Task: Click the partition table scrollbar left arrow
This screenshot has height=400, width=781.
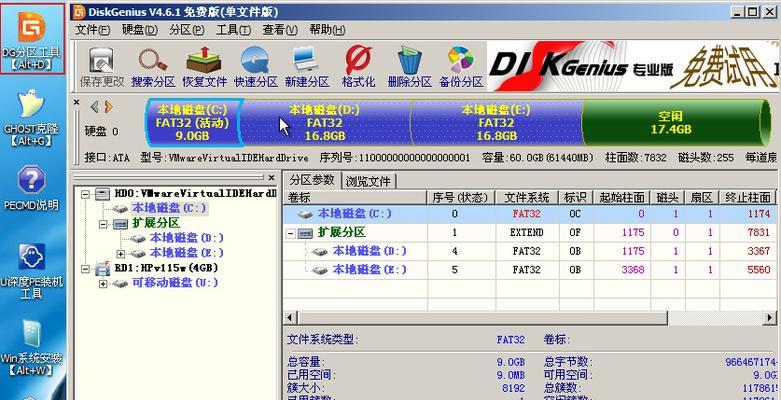Action: 290,318
